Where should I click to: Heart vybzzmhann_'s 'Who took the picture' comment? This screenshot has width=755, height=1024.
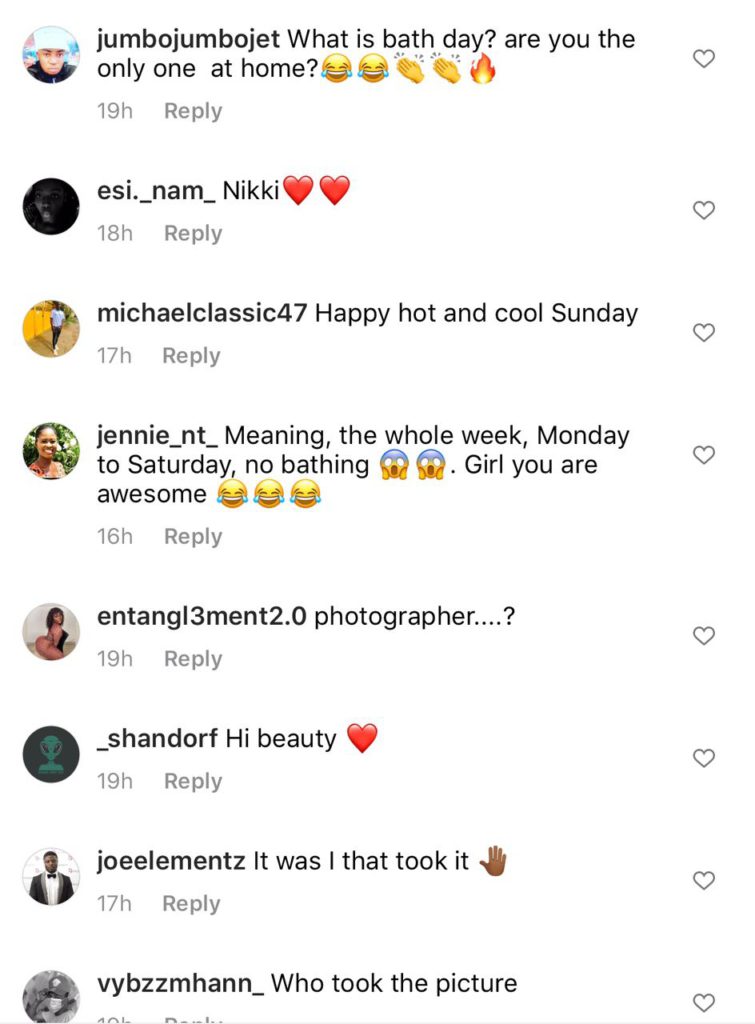click(x=704, y=1002)
